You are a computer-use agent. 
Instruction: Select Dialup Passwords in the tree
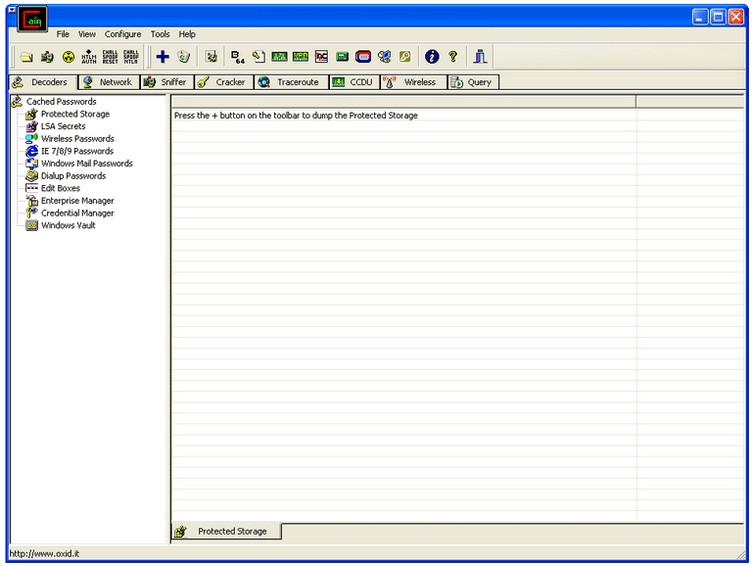pos(73,176)
